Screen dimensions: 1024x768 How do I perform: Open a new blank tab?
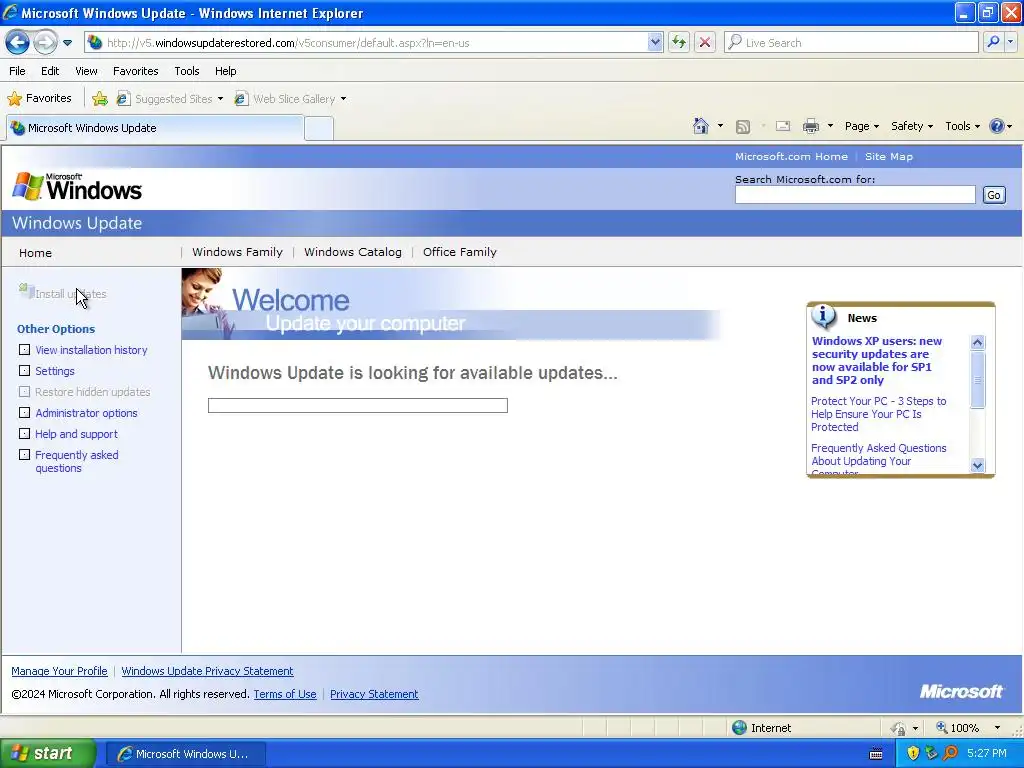(319, 128)
